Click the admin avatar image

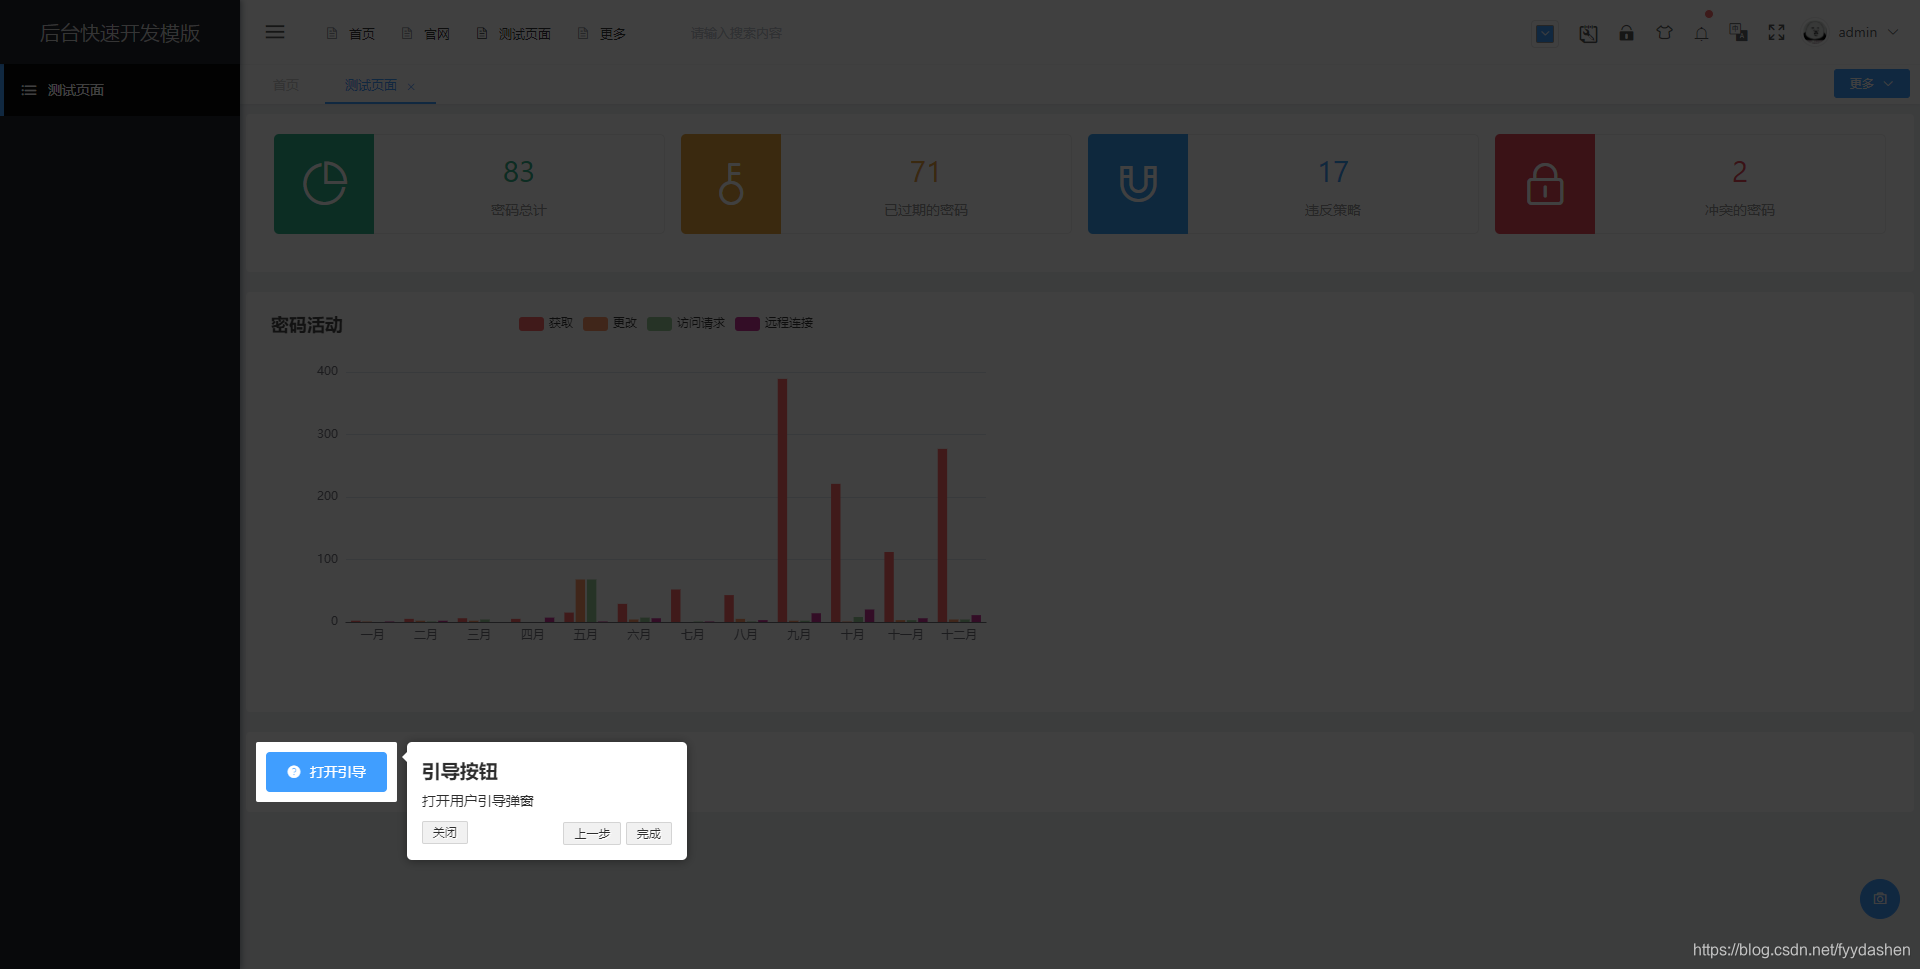(x=1815, y=33)
